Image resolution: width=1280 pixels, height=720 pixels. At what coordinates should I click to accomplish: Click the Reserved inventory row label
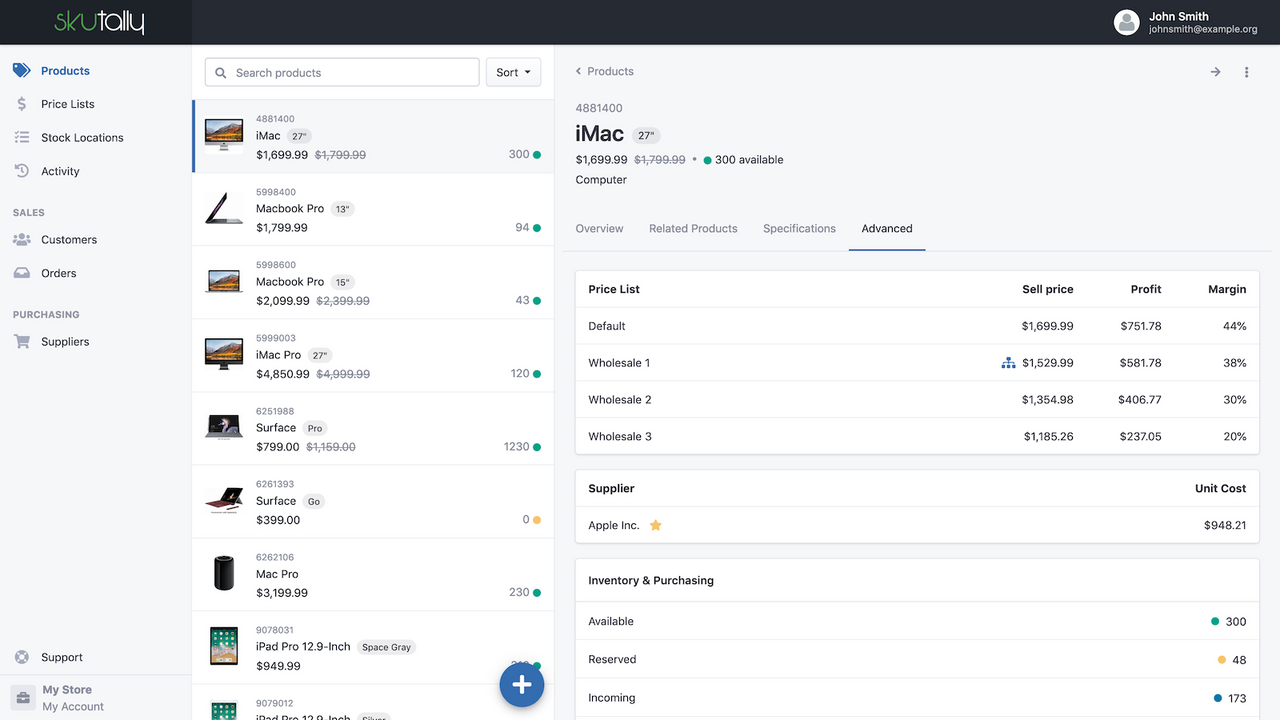(x=612, y=660)
